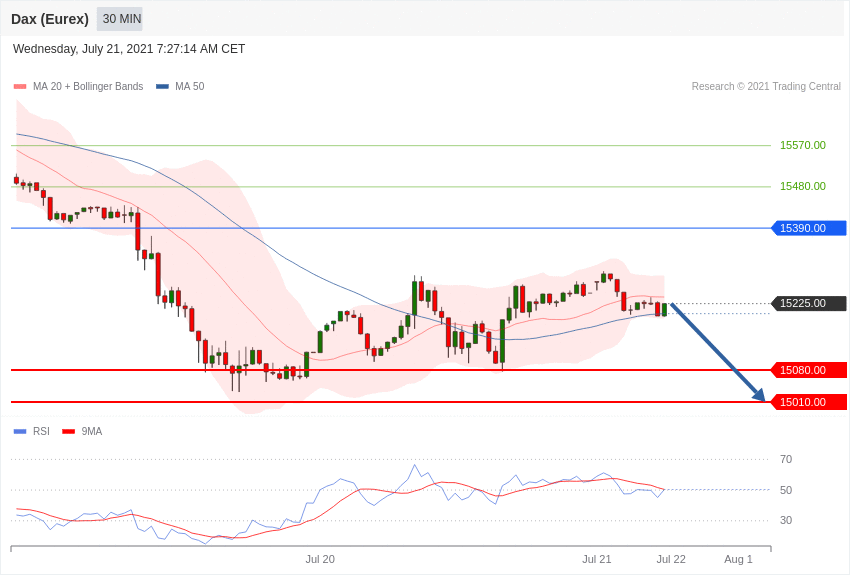Click the Jul 21 time axis label
Image resolution: width=850 pixels, height=576 pixels.
pyautogui.click(x=596, y=559)
